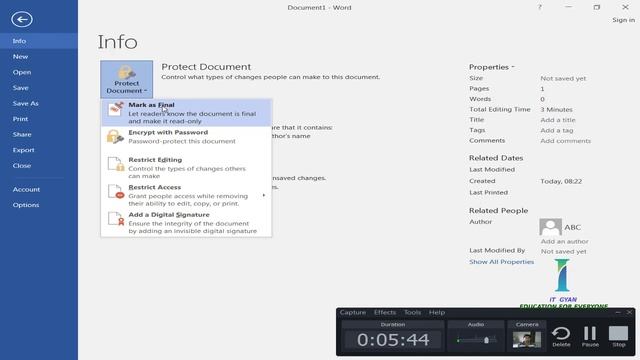Restore down the Word window
Viewport: 640px width, 360px height.
click(597, 7)
